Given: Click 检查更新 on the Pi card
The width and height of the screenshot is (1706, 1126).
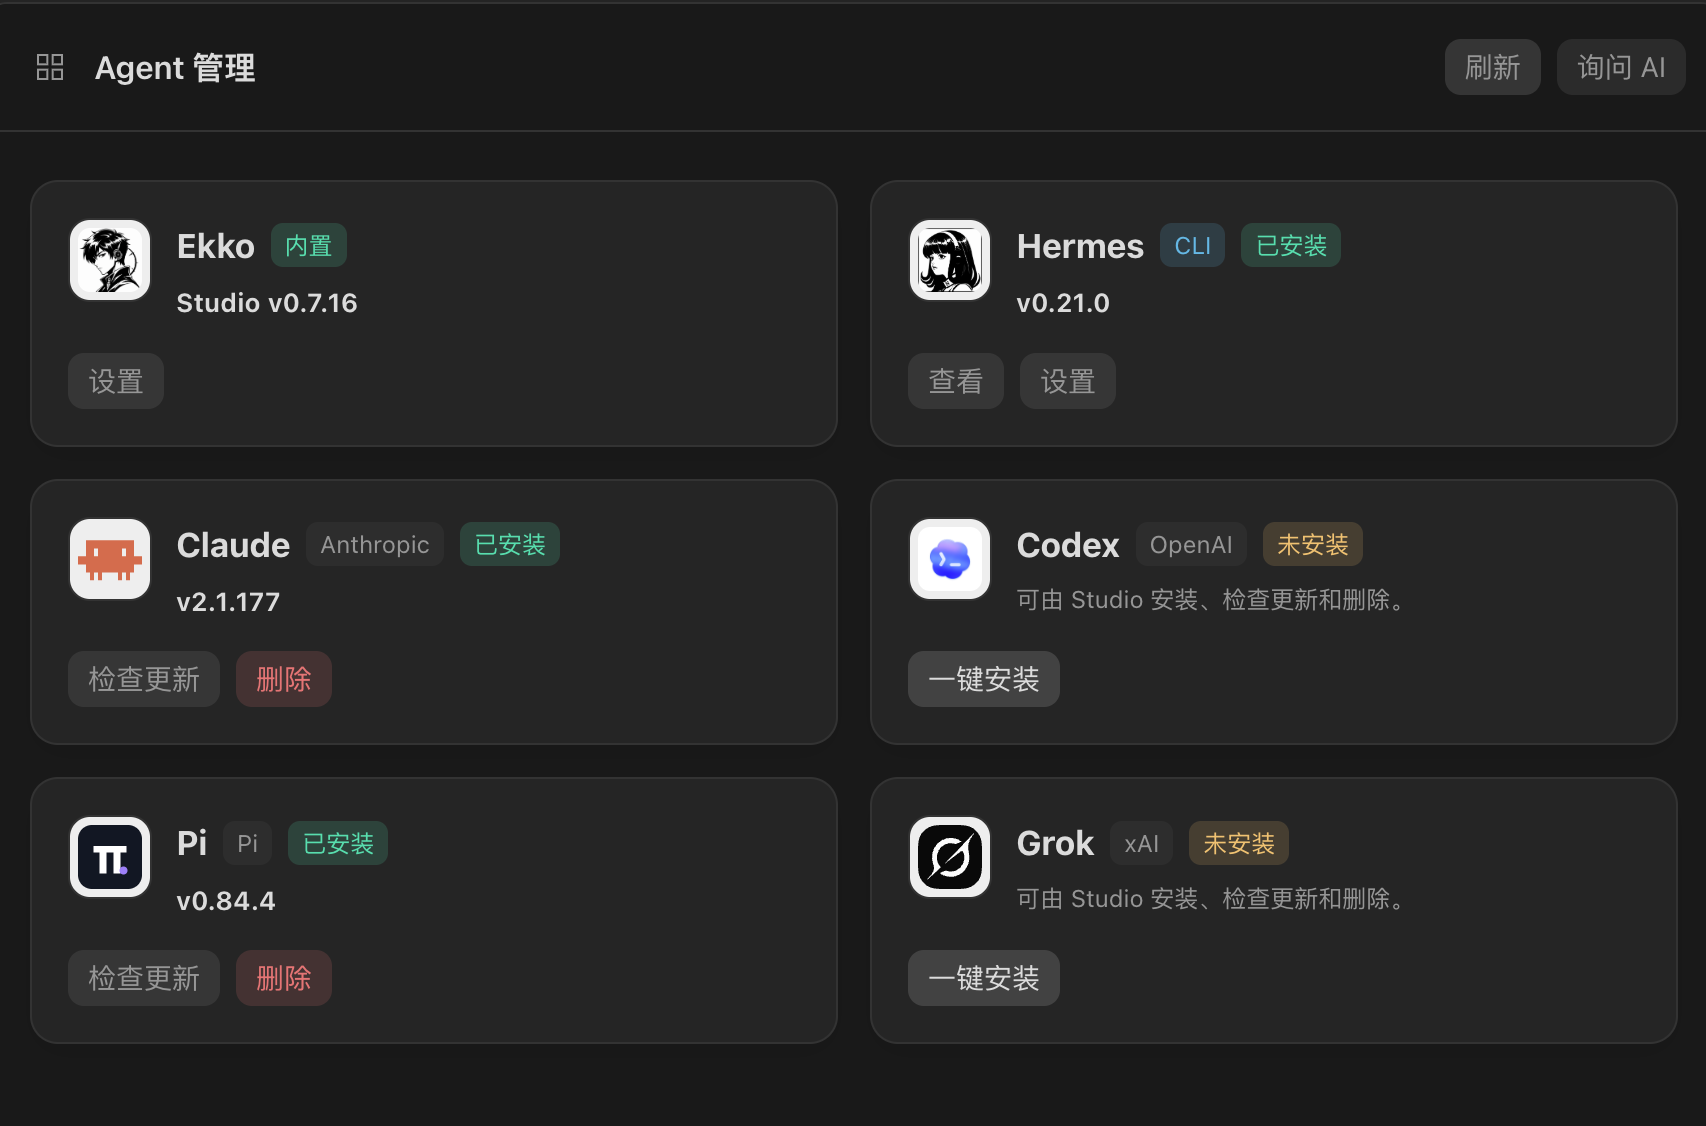Looking at the screenshot, I should coord(144,978).
